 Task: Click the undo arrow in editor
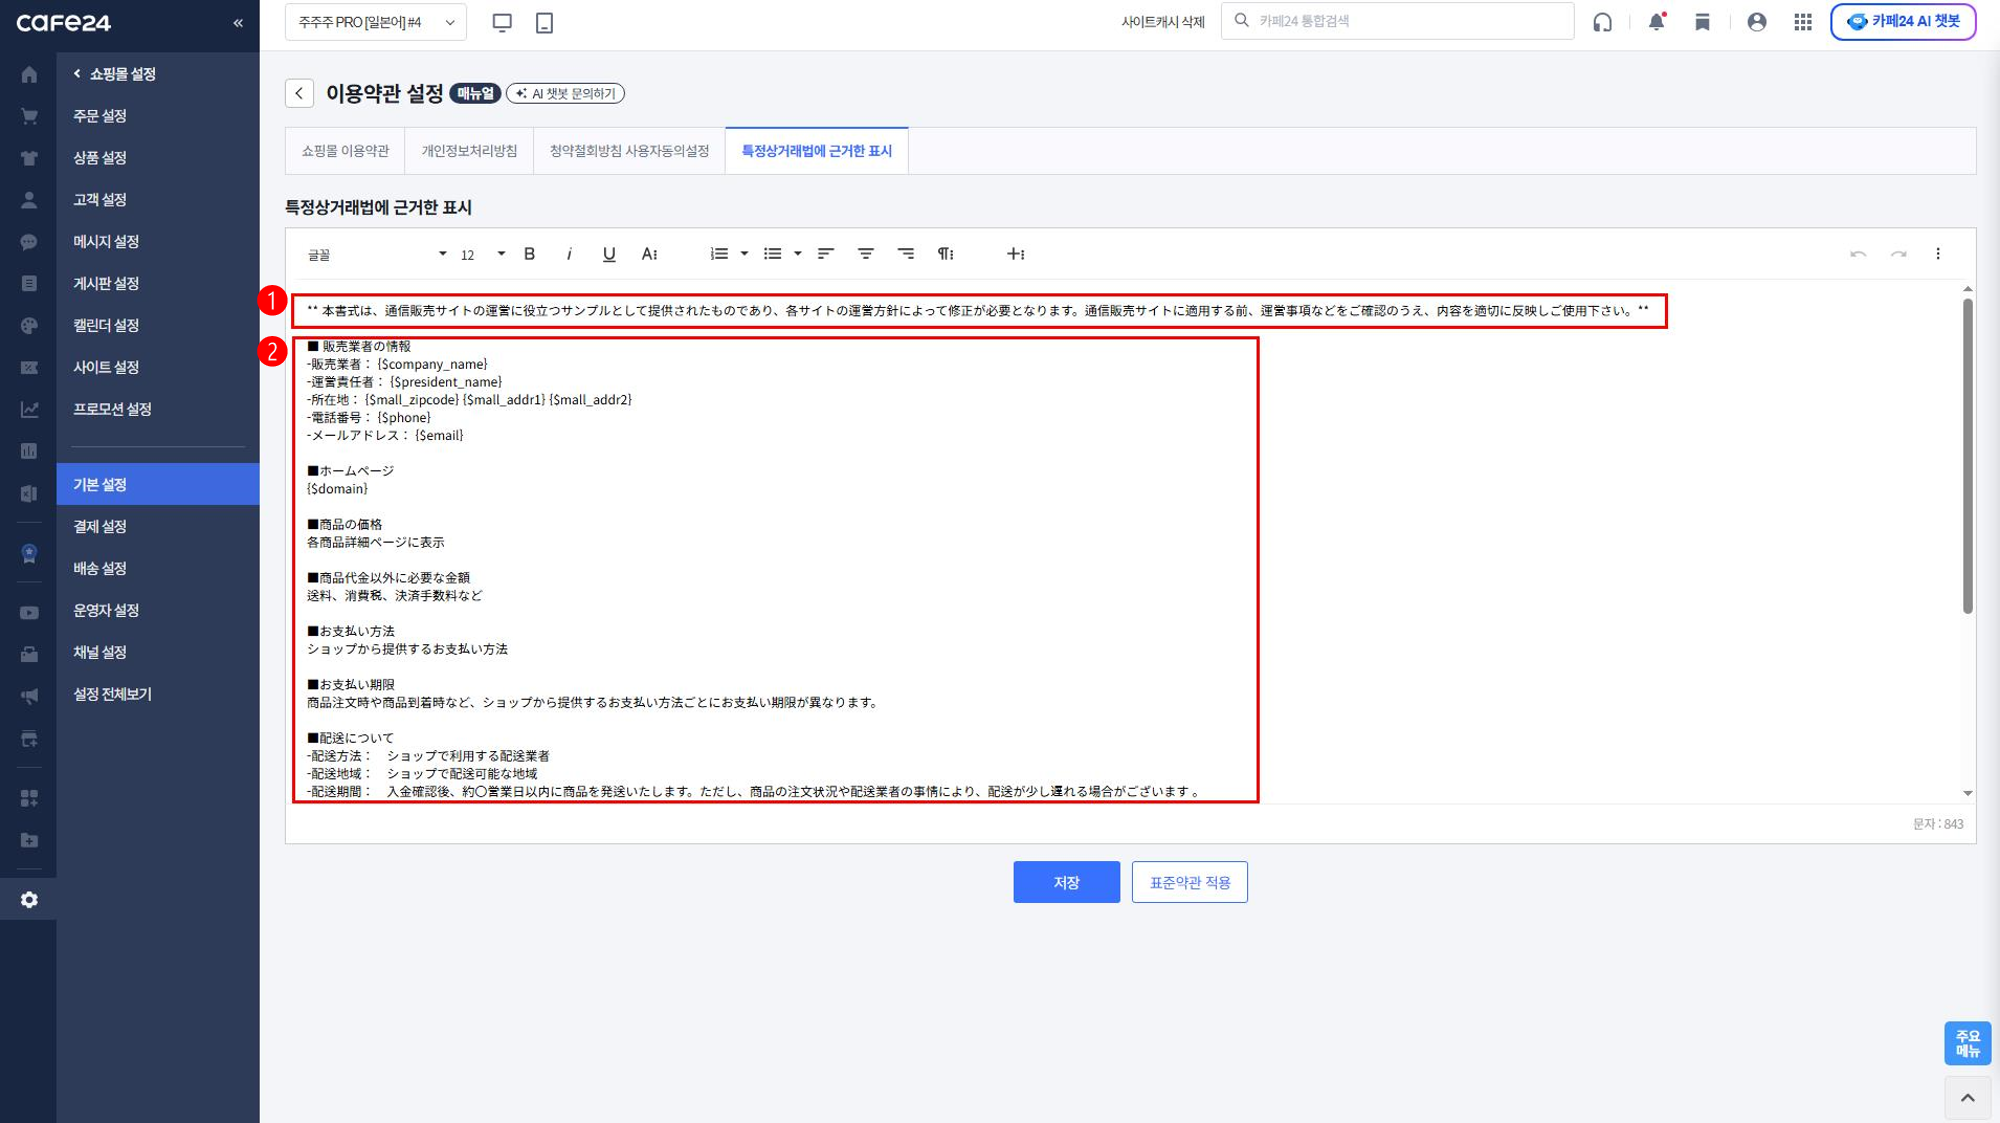(1857, 254)
